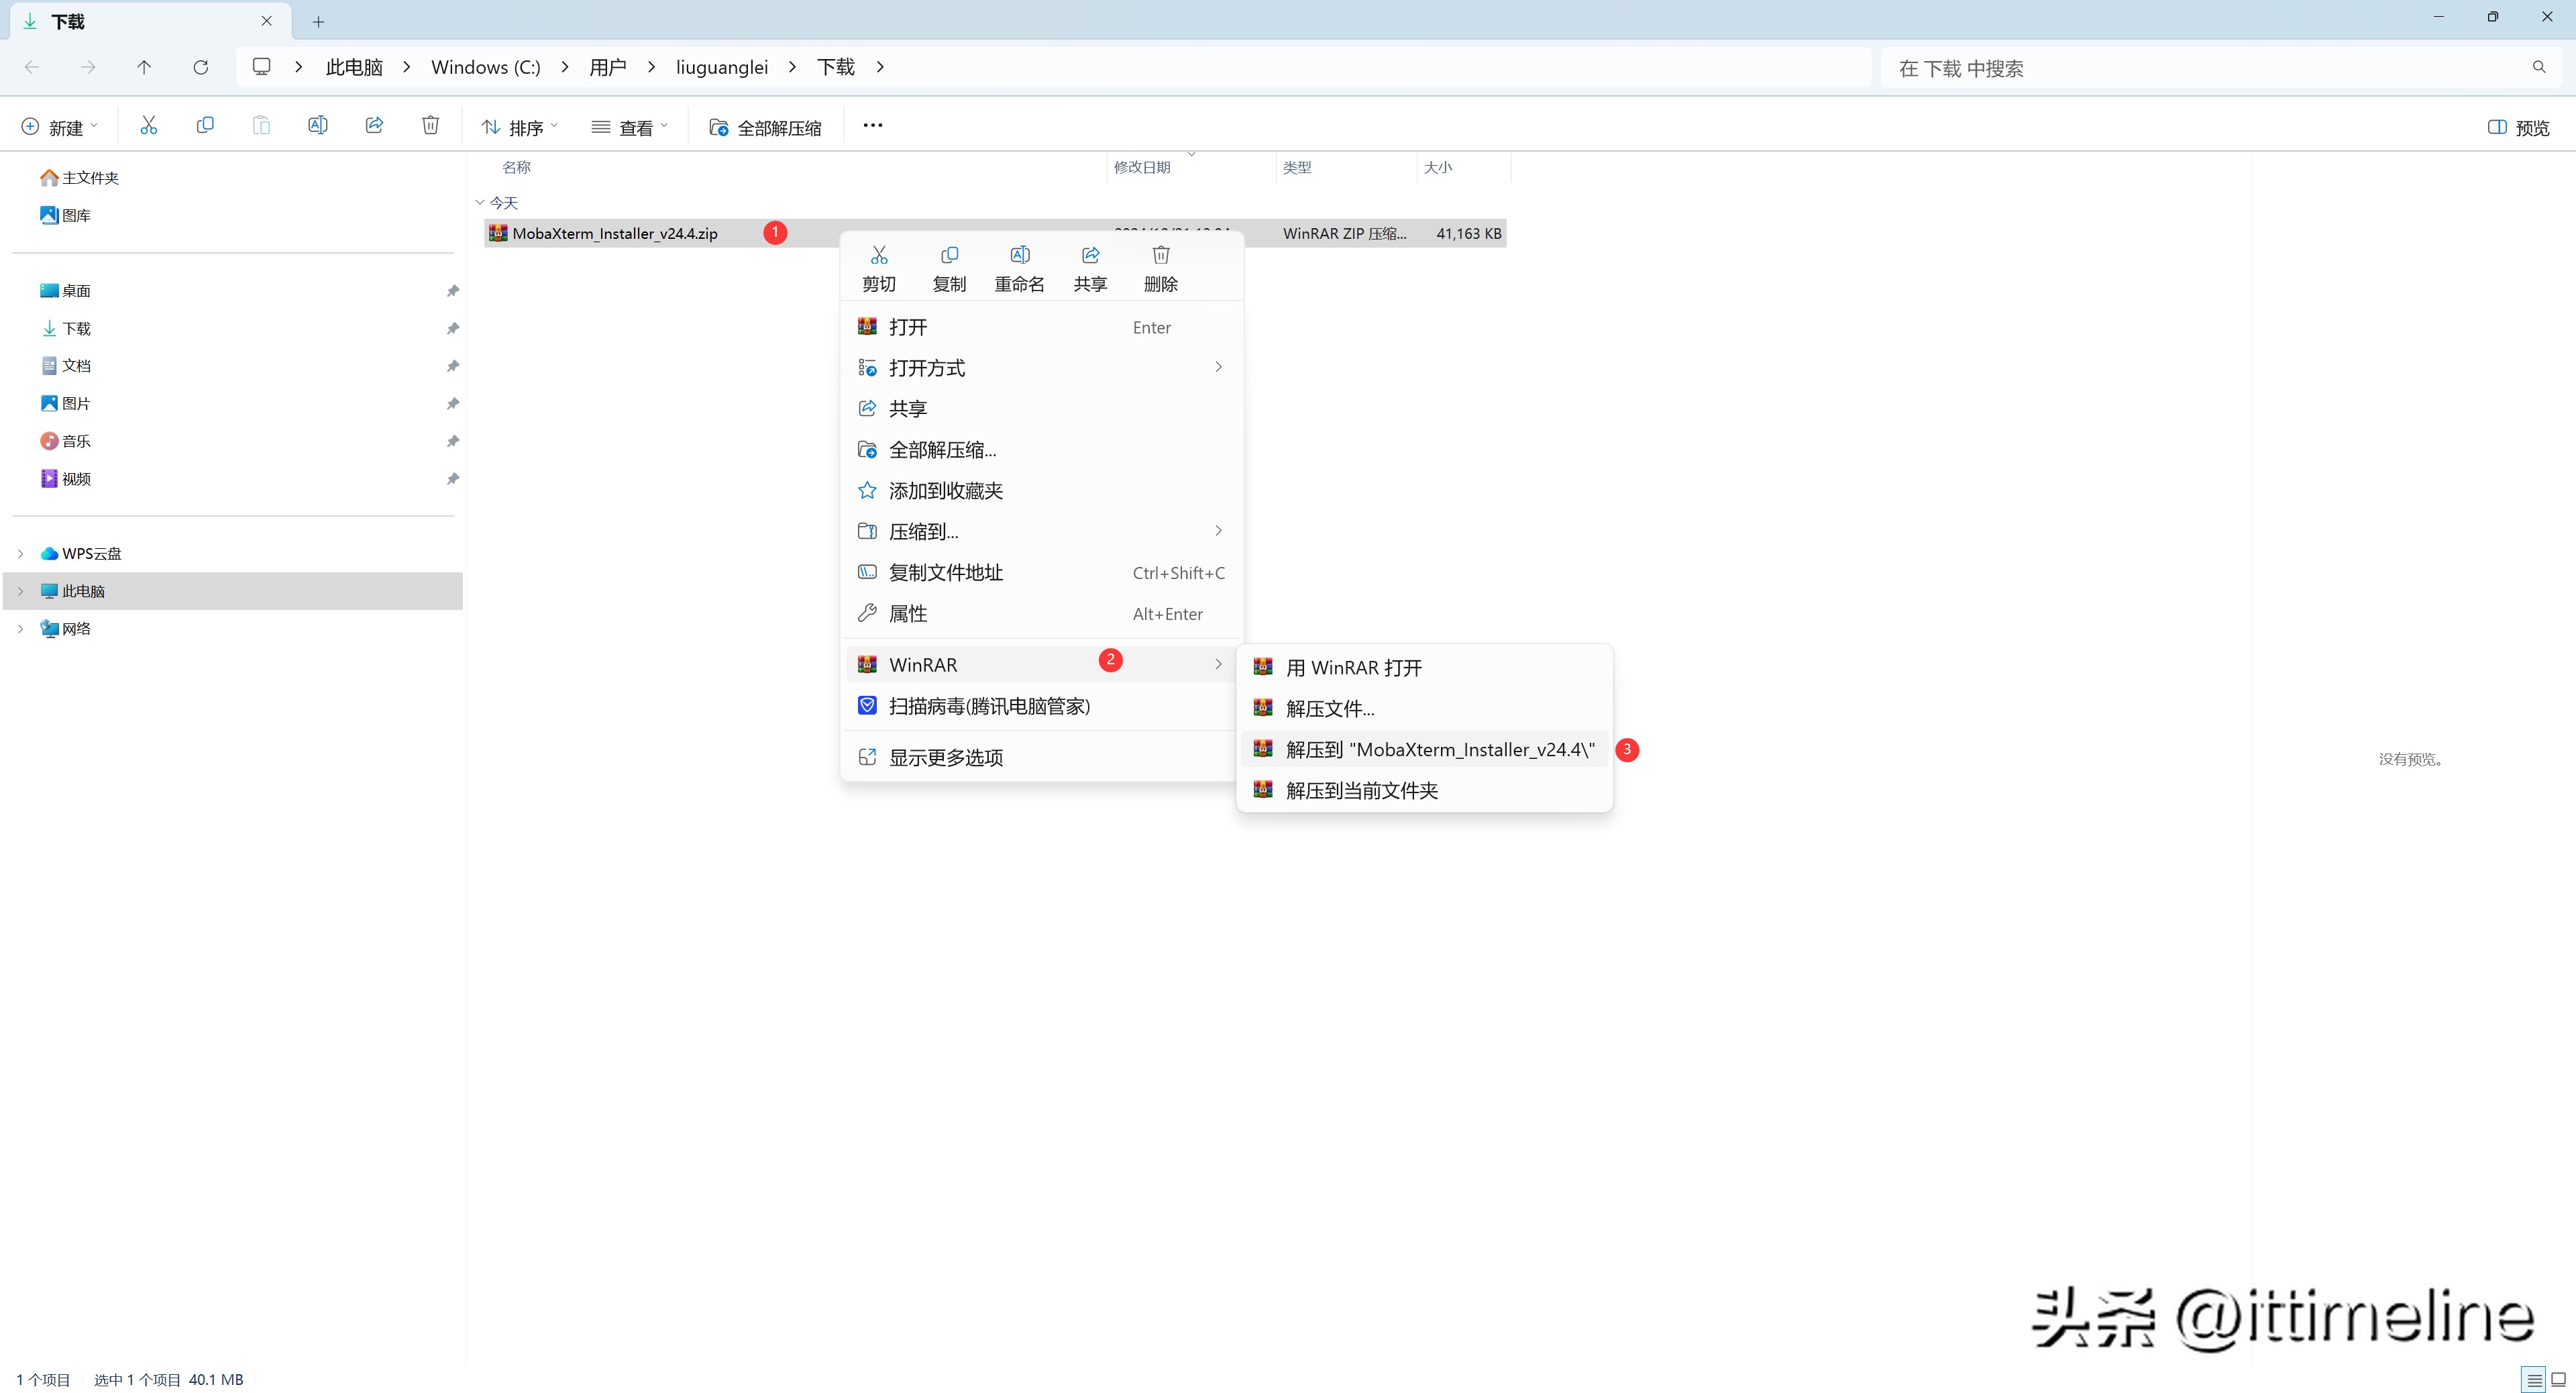2576x1393 pixels.
Task: Collapse the 今天 group
Action: (x=480, y=203)
